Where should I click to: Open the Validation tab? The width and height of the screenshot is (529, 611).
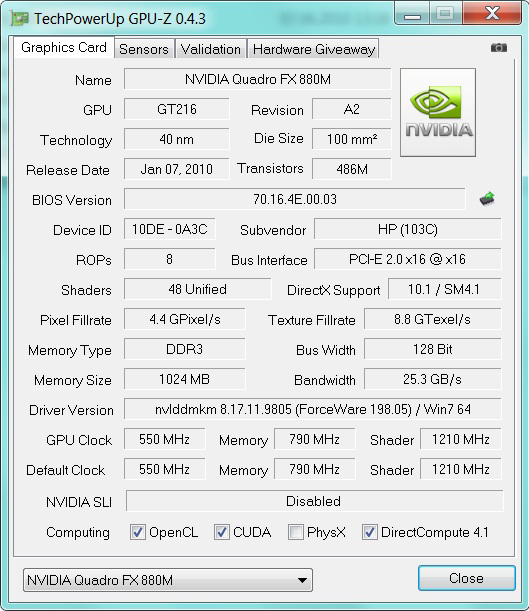[211, 49]
